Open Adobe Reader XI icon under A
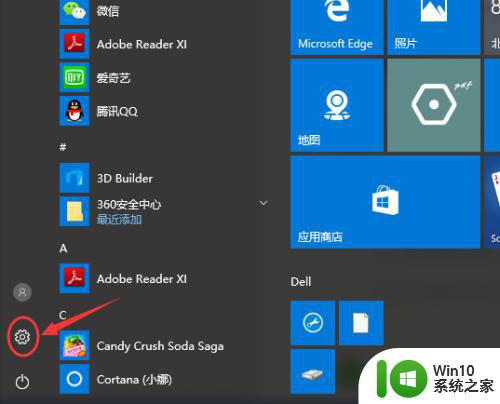Screen dimensions: 500x404 pos(74,278)
